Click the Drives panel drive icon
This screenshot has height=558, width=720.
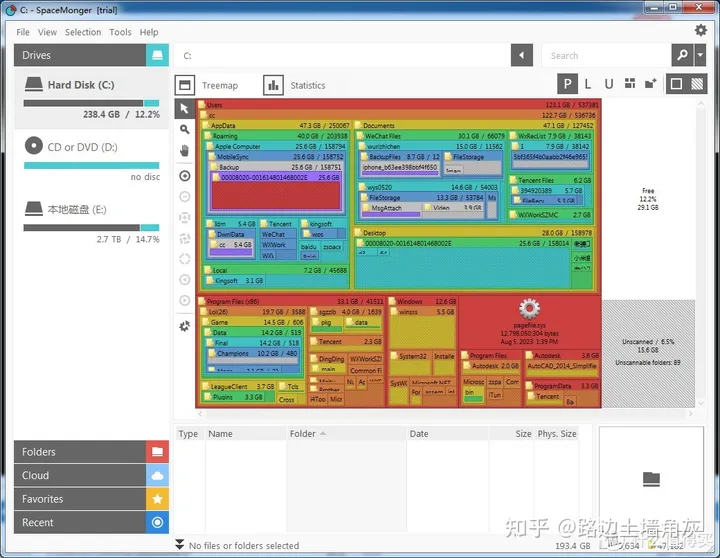(158, 55)
